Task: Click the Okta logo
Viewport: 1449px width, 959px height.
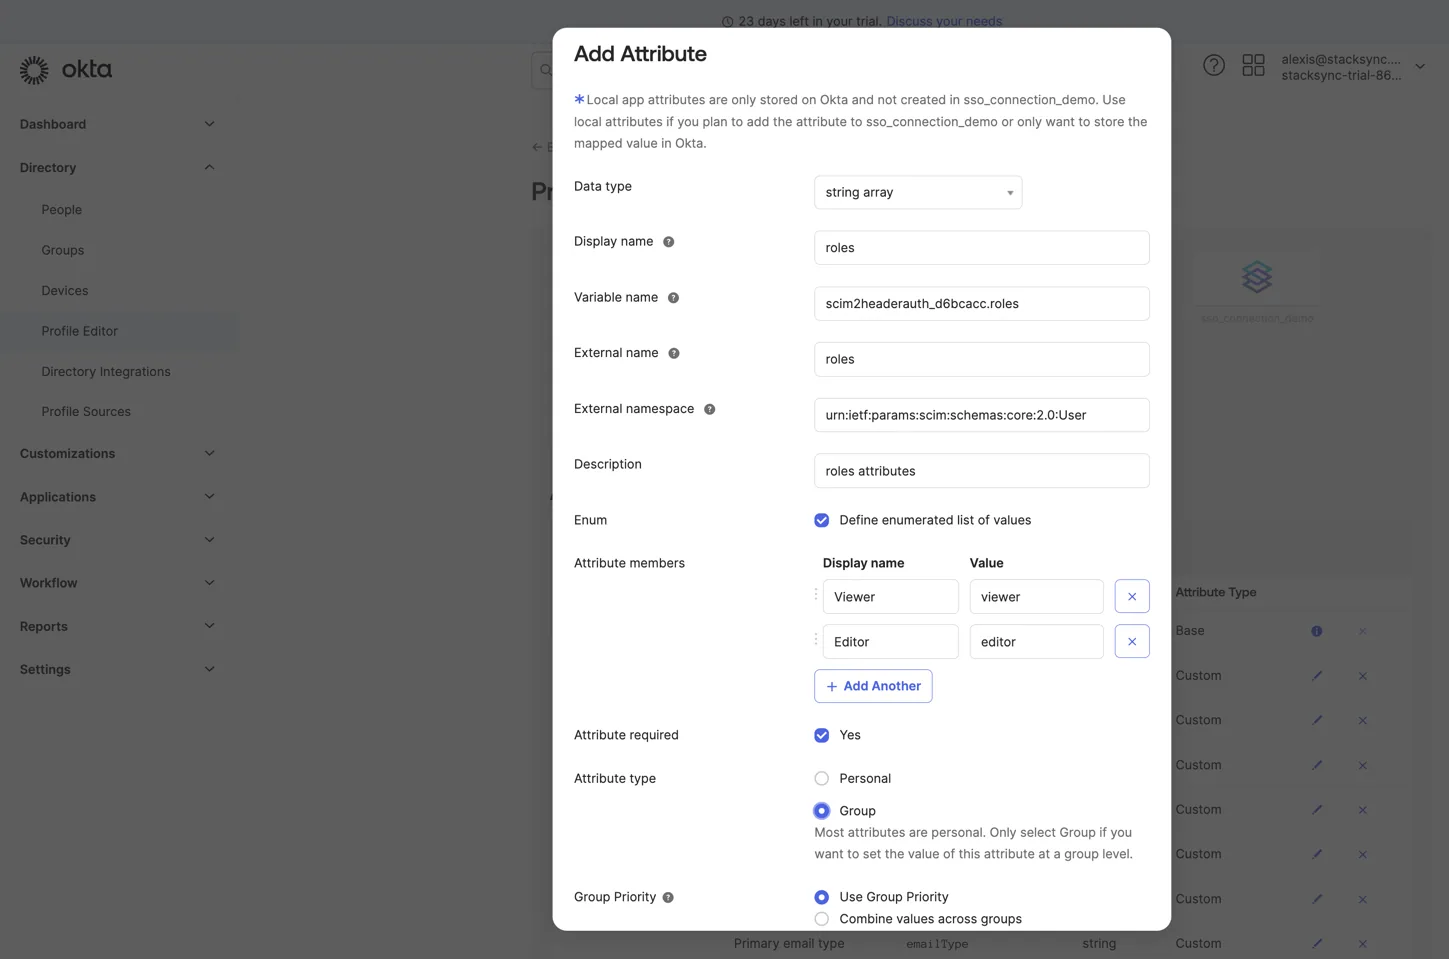Action: [66, 69]
